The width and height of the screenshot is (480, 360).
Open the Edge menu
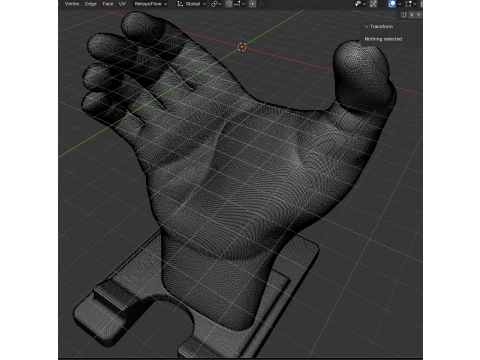point(91,4)
